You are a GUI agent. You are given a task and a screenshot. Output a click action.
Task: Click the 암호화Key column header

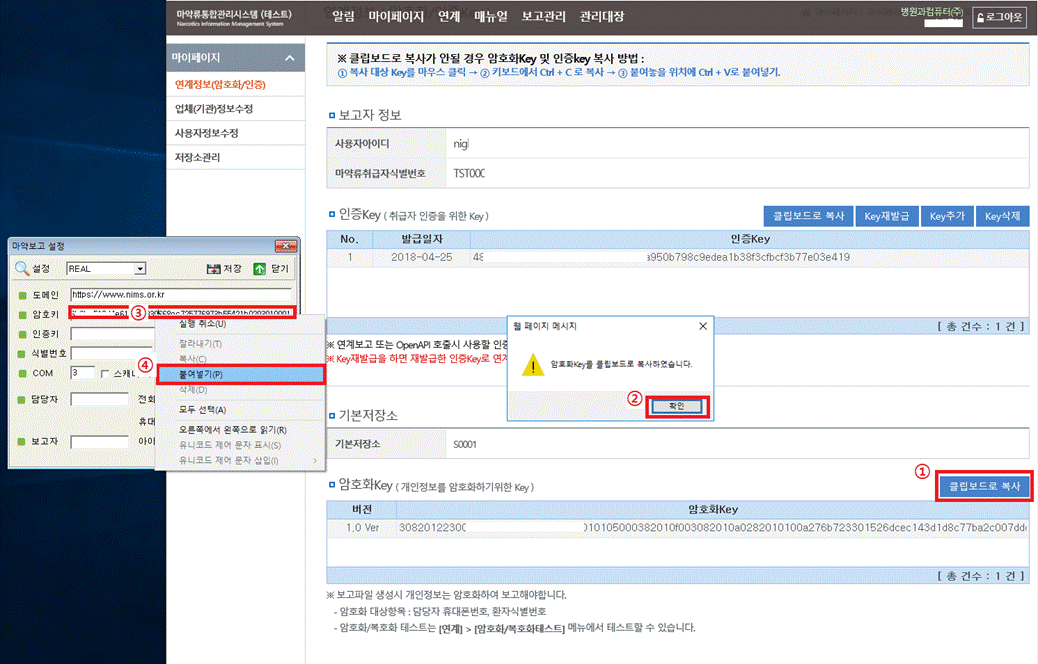point(713,510)
